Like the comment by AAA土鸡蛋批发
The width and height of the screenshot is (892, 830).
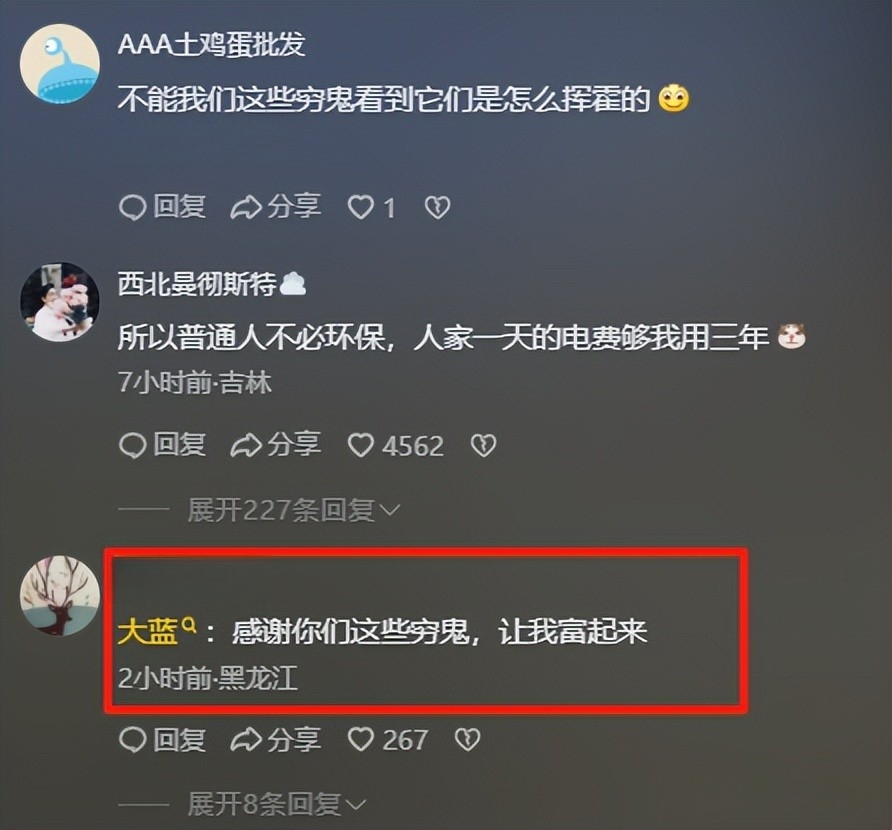point(371,208)
